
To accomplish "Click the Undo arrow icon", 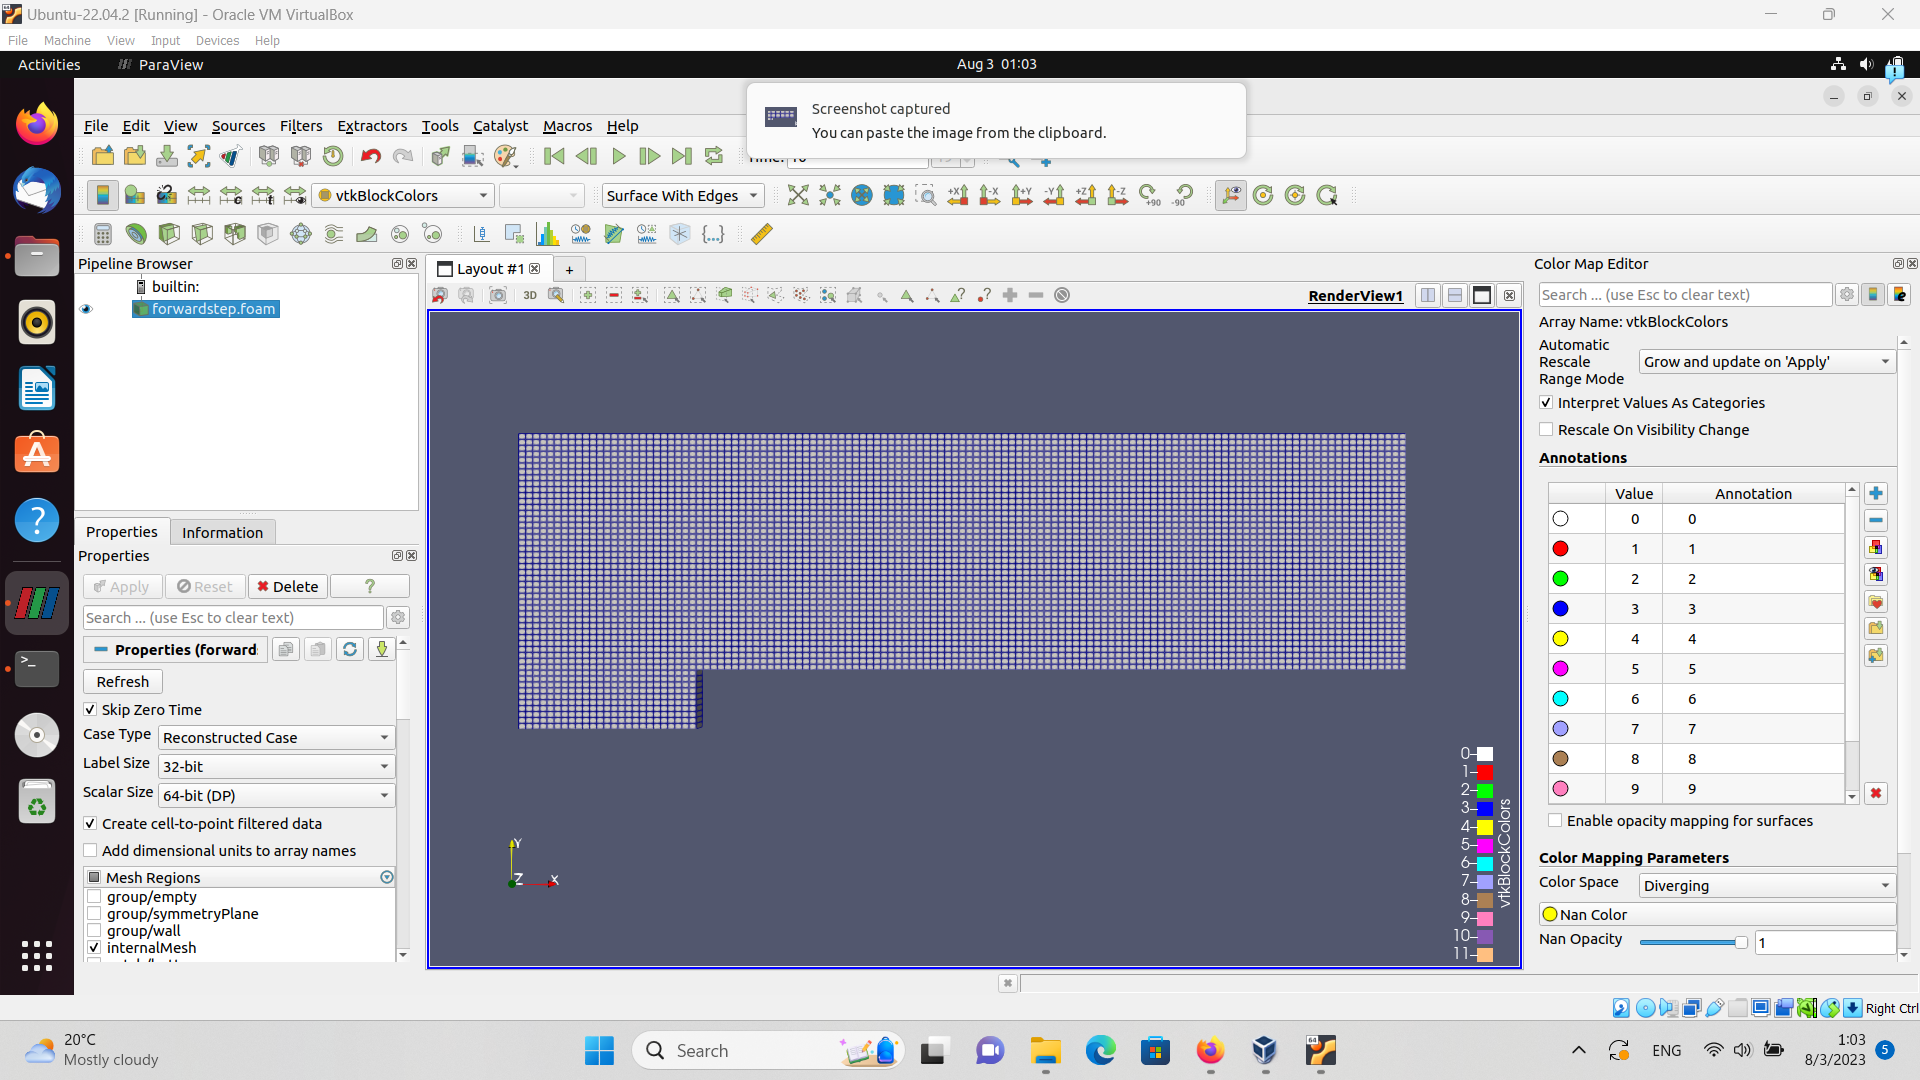I will (370, 156).
